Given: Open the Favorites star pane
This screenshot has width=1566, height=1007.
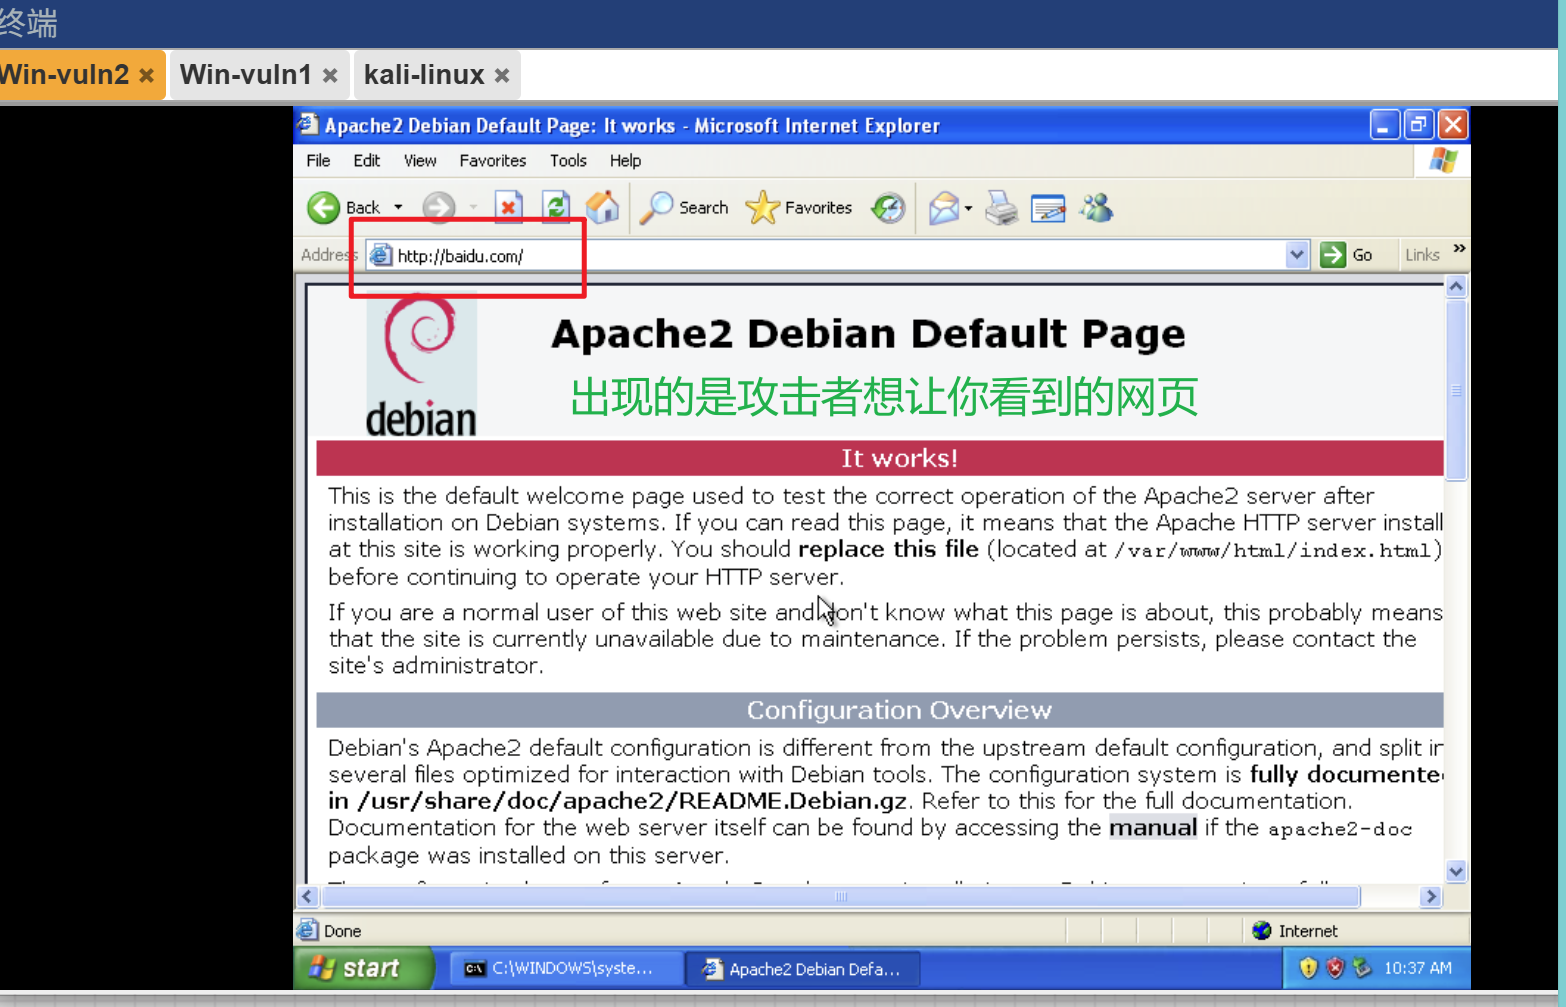Looking at the screenshot, I should coord(799,208).
